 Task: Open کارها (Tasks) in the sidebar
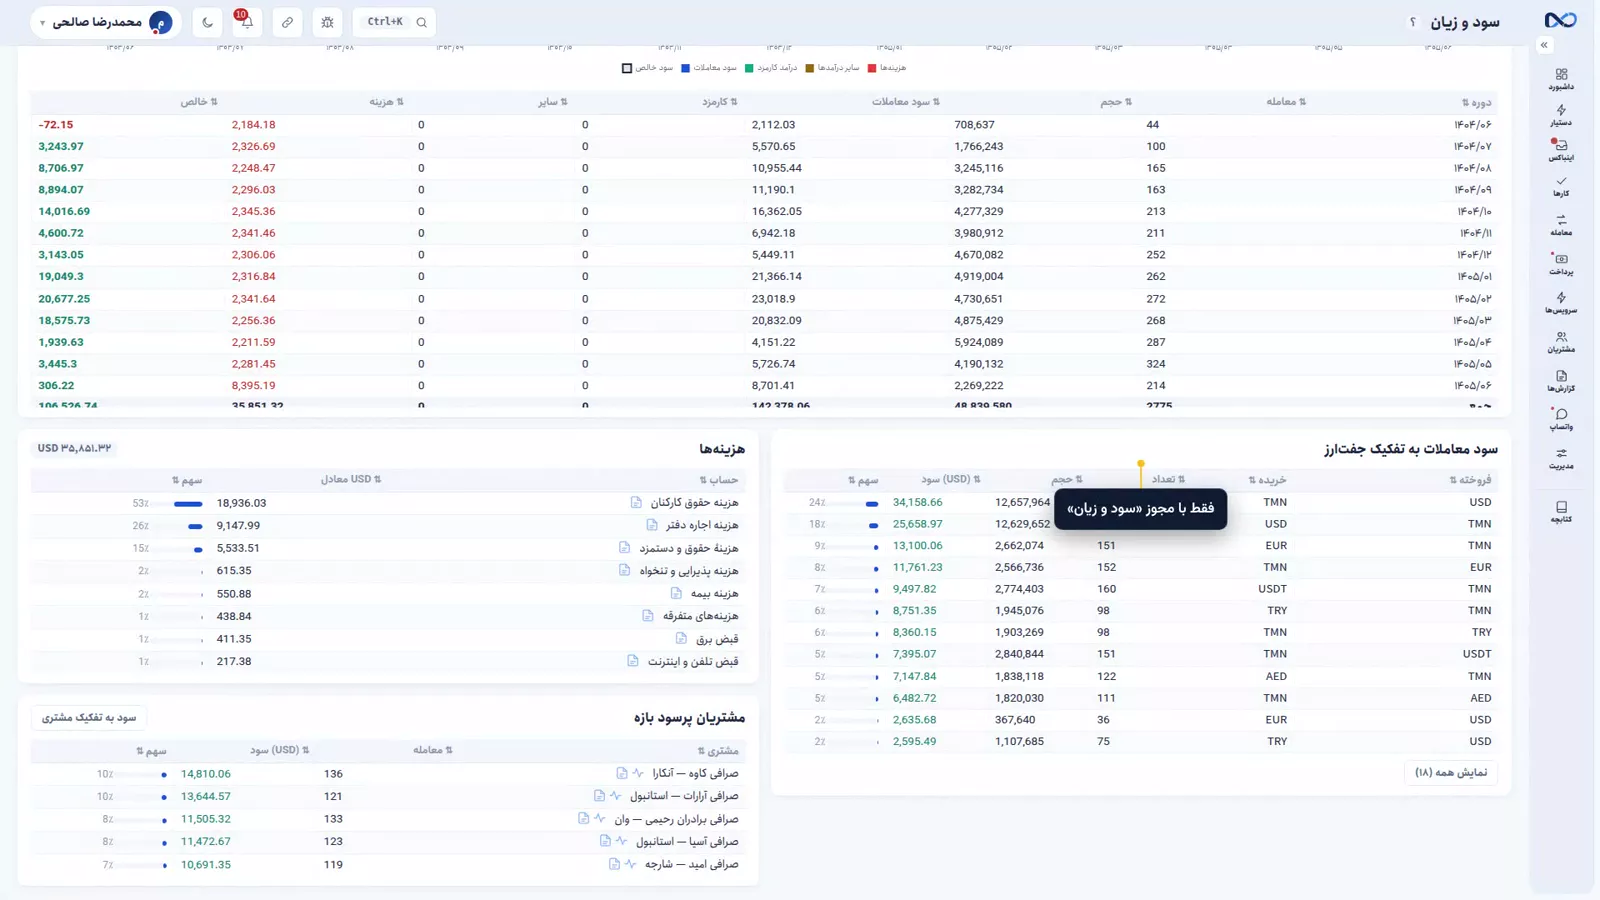coord(1561,186)
